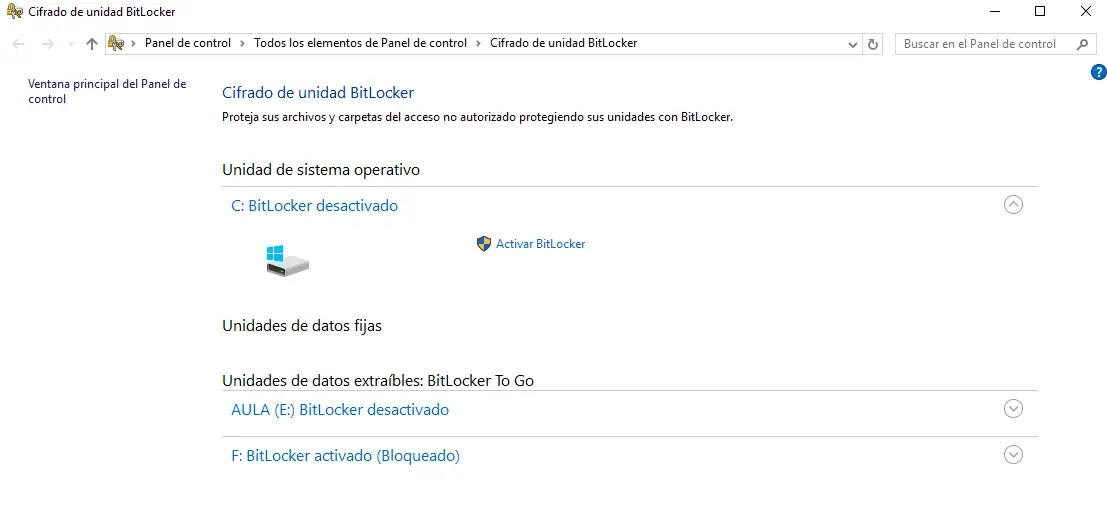1107x515 pixels.
Task: Go up one level with the up arrow
Action: click(92, 44)
